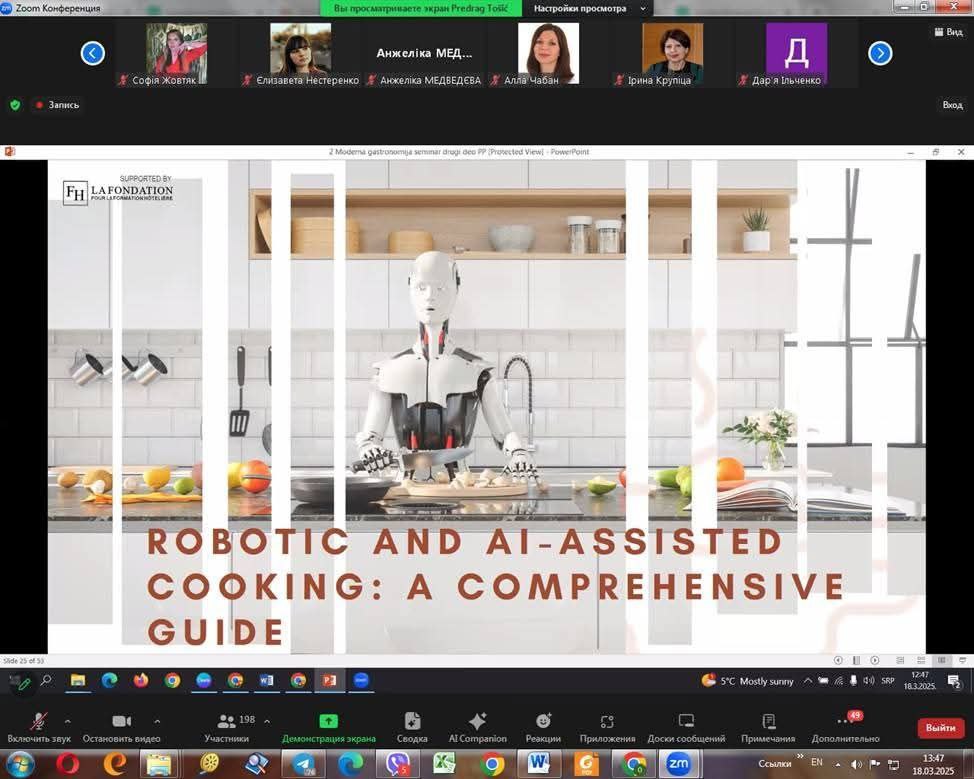Viewport: 974px width, 779px height.
Task: Toggle camera with Остановить видео
Action: click(x=121, y=726)
